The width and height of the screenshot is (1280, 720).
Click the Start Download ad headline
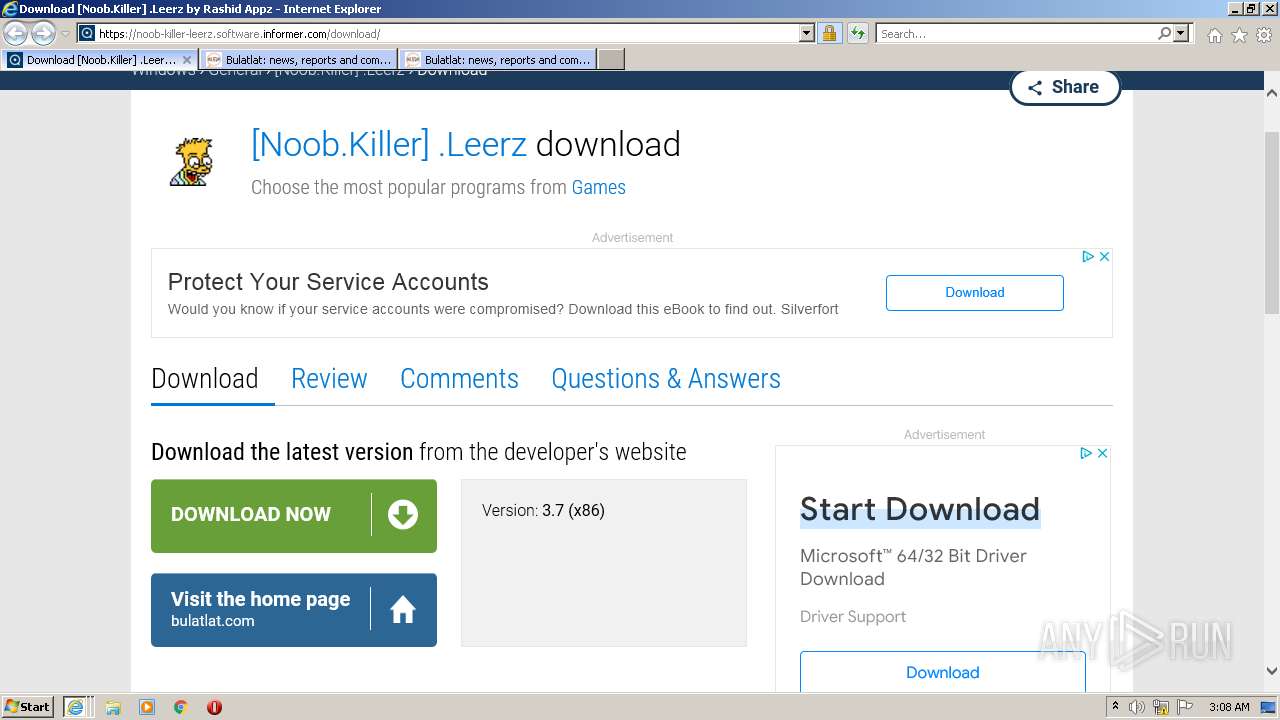[x=920, y=510]
